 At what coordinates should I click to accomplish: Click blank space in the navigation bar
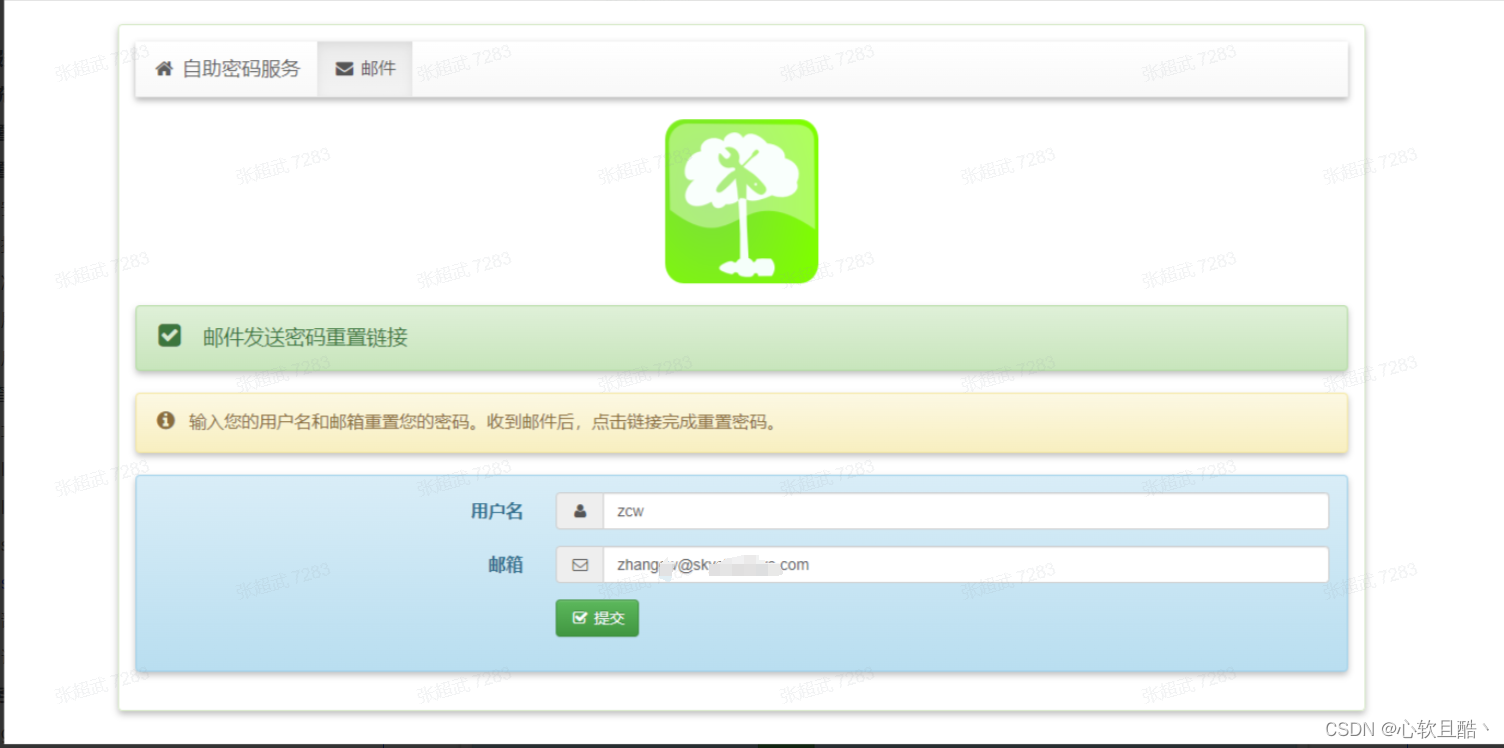pyautogui.click(x=880, y=69)
